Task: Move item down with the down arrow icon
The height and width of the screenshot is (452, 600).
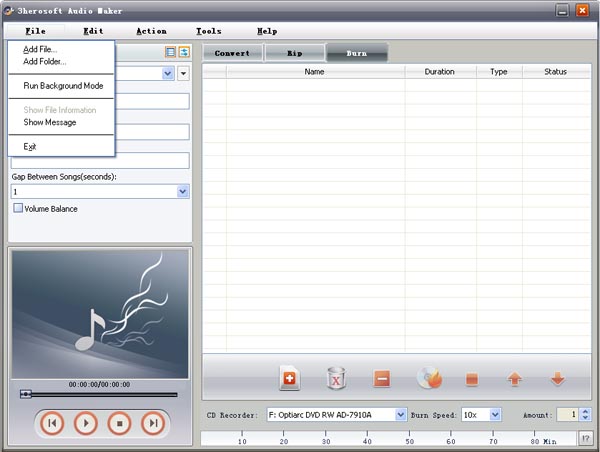Action: pos(558,380)
